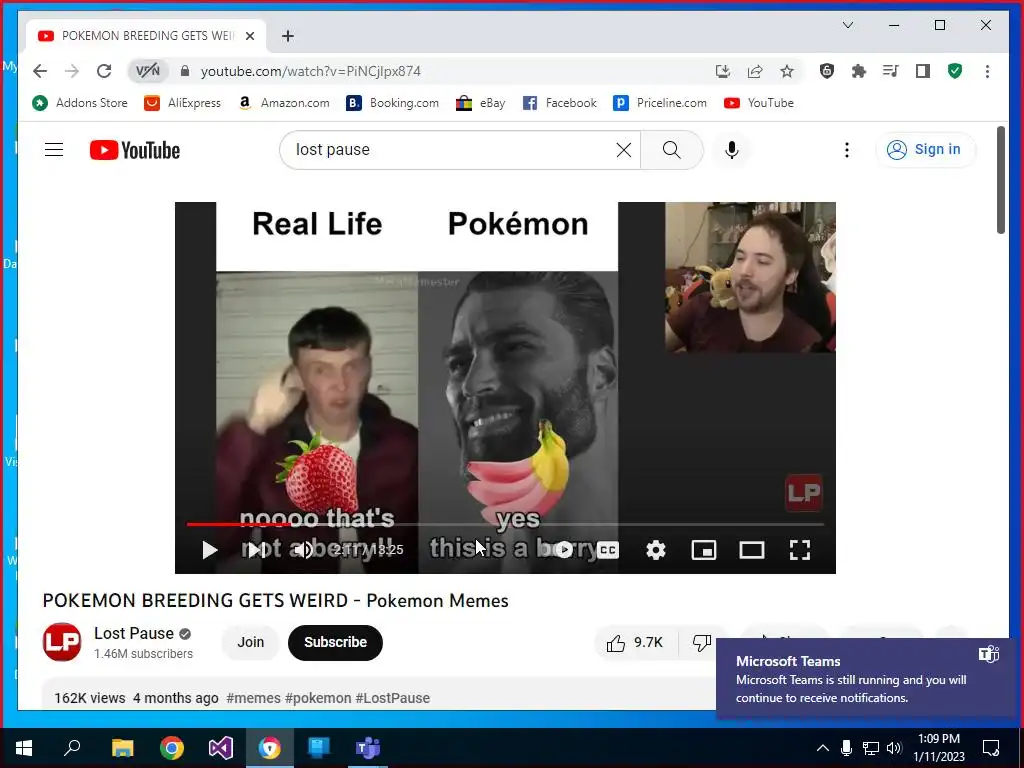This screenshot has height=768, width=1024.
Task: Toggle closed captions CC
Action: [608, 550]
